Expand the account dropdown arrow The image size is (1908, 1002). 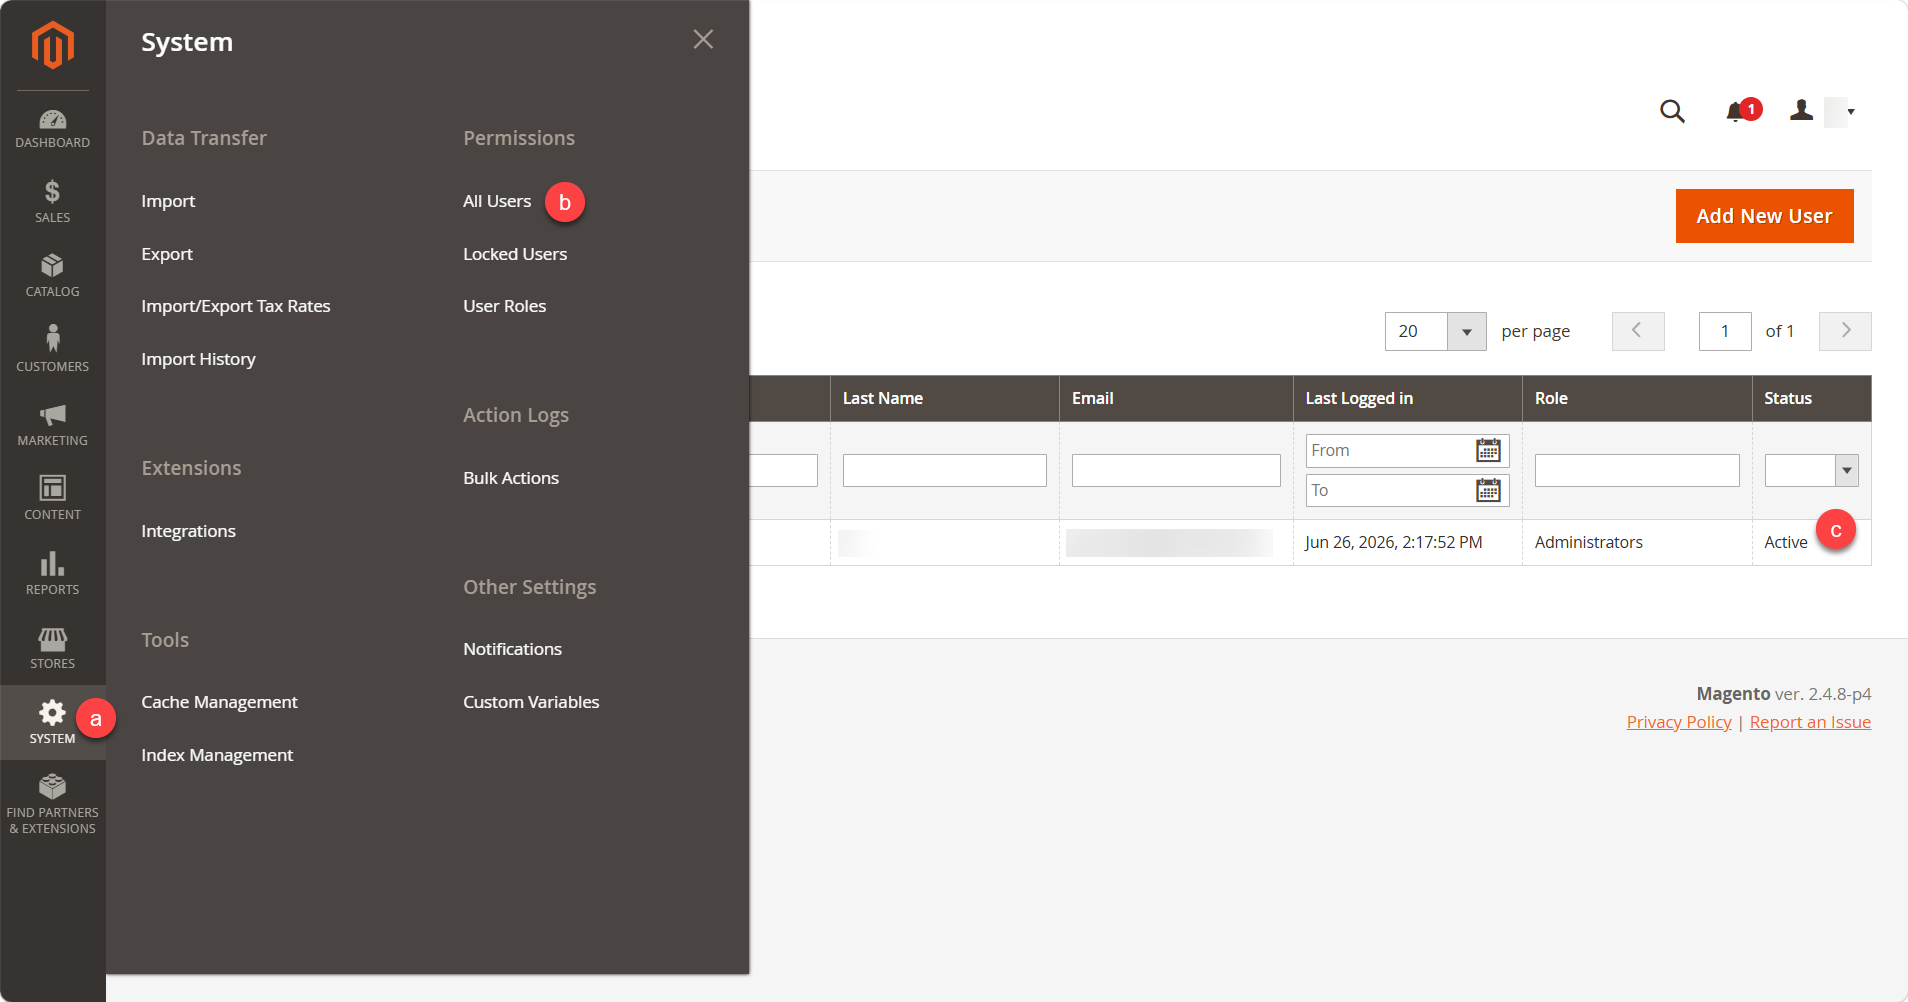point(1851,112)
